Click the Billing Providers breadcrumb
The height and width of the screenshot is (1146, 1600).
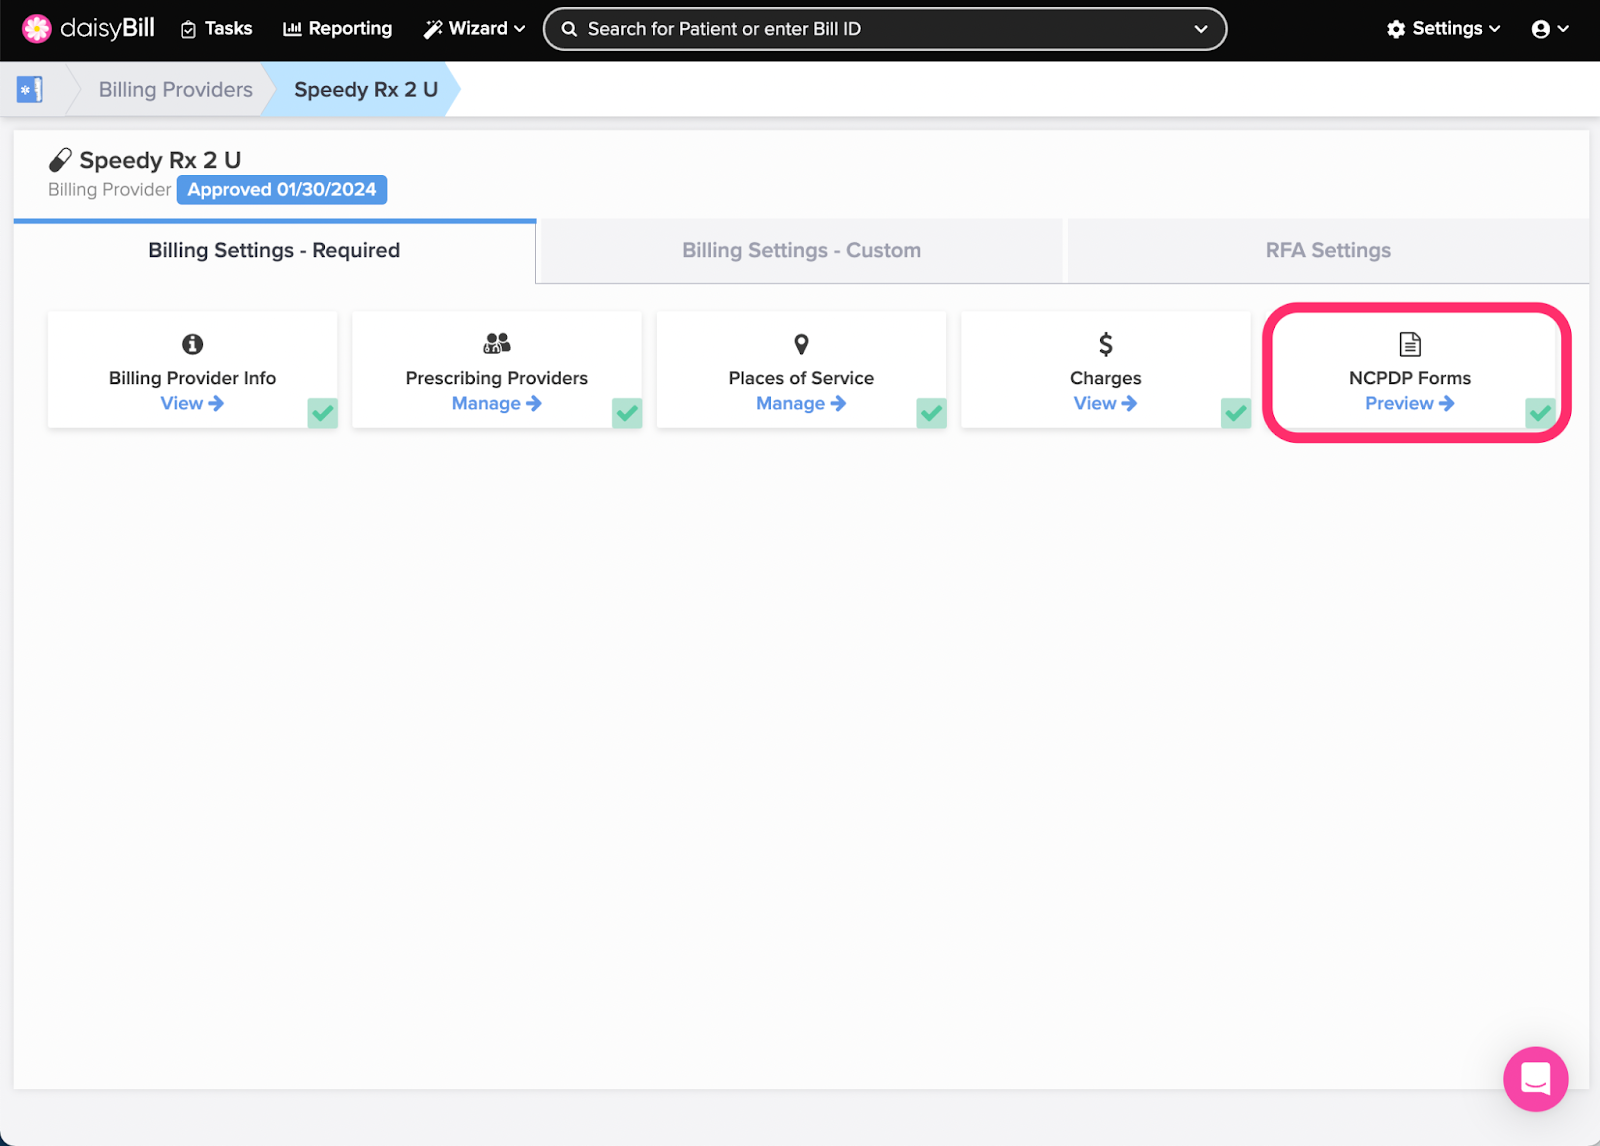pos(174,89)
